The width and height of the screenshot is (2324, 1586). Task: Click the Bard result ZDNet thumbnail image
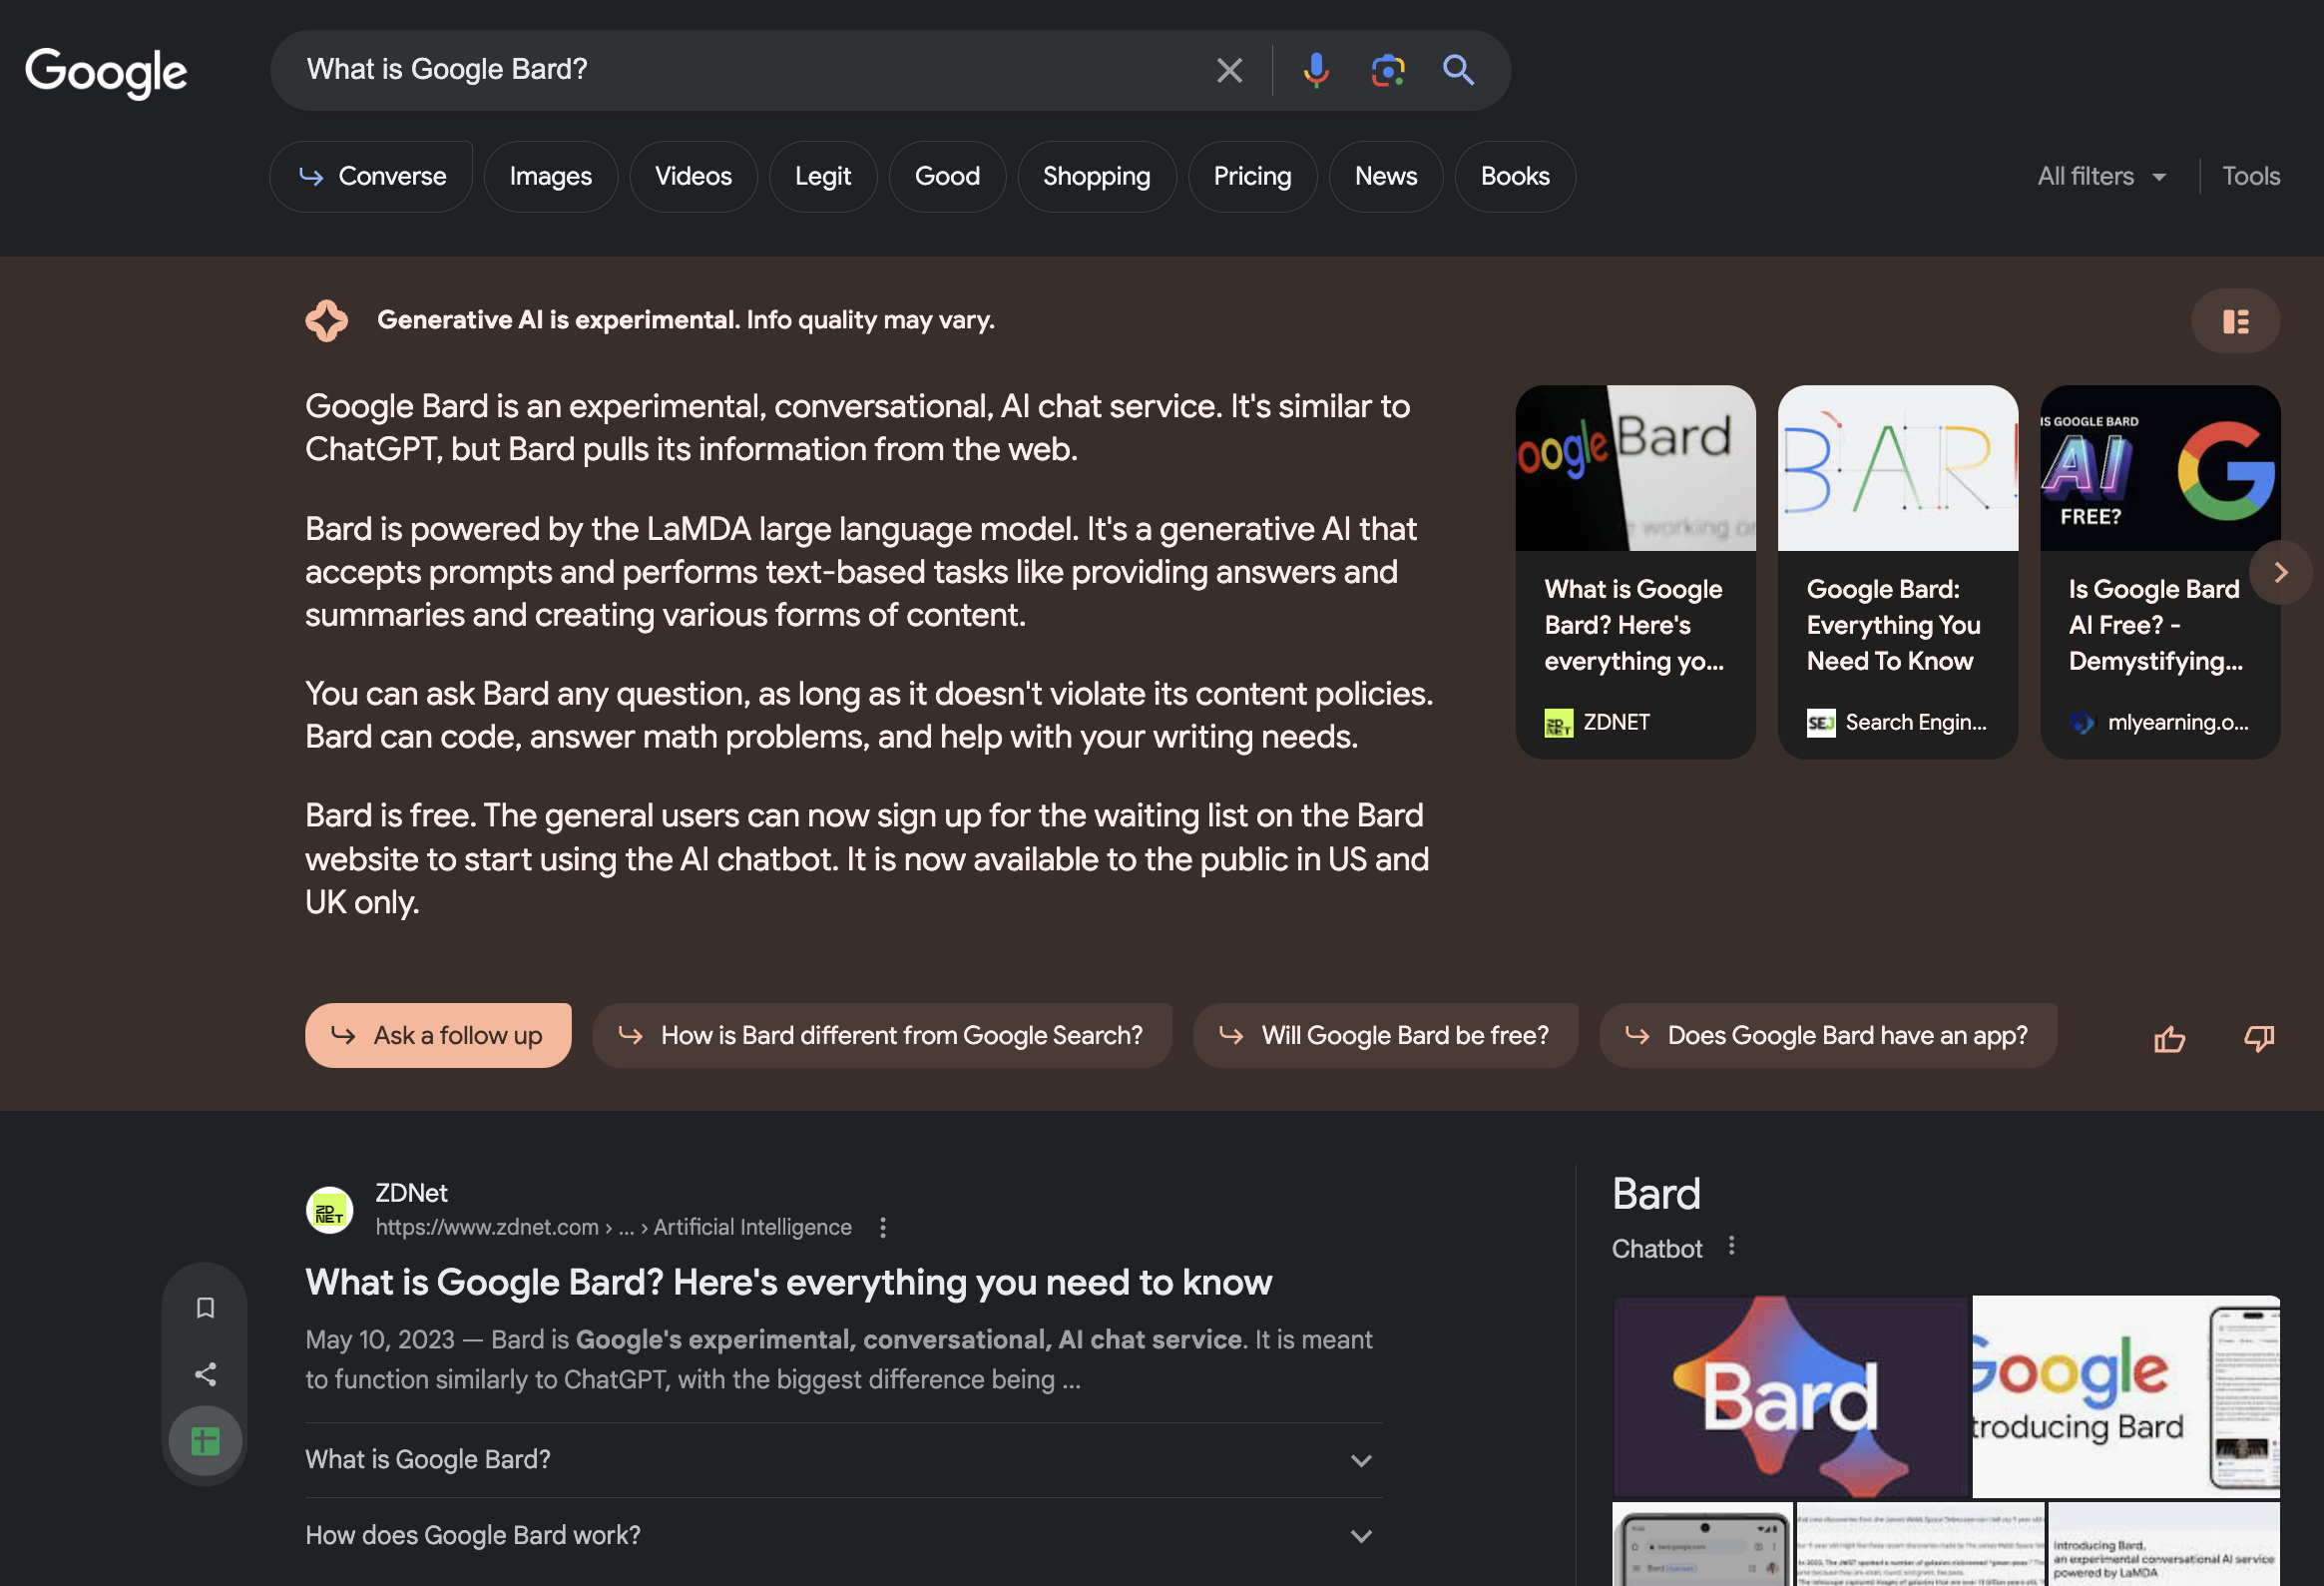[x=1633, y=468]
